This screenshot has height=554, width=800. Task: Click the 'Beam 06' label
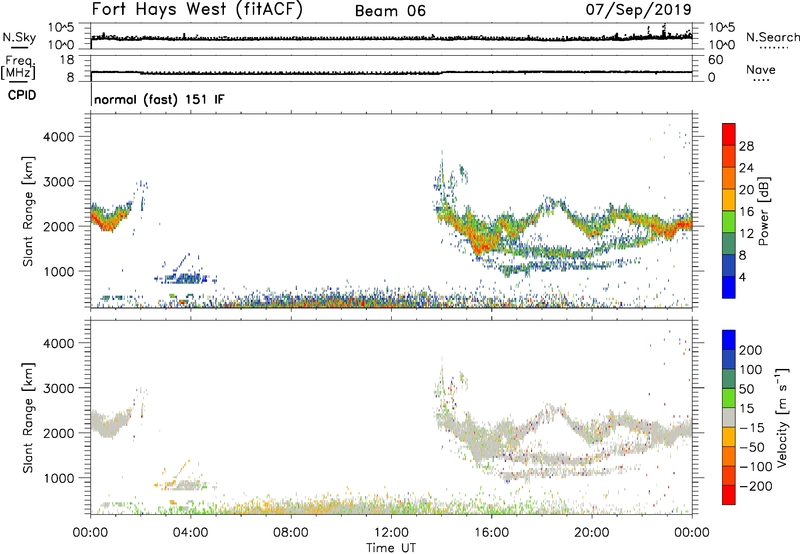pyautogui.click(x=390, y=11)
